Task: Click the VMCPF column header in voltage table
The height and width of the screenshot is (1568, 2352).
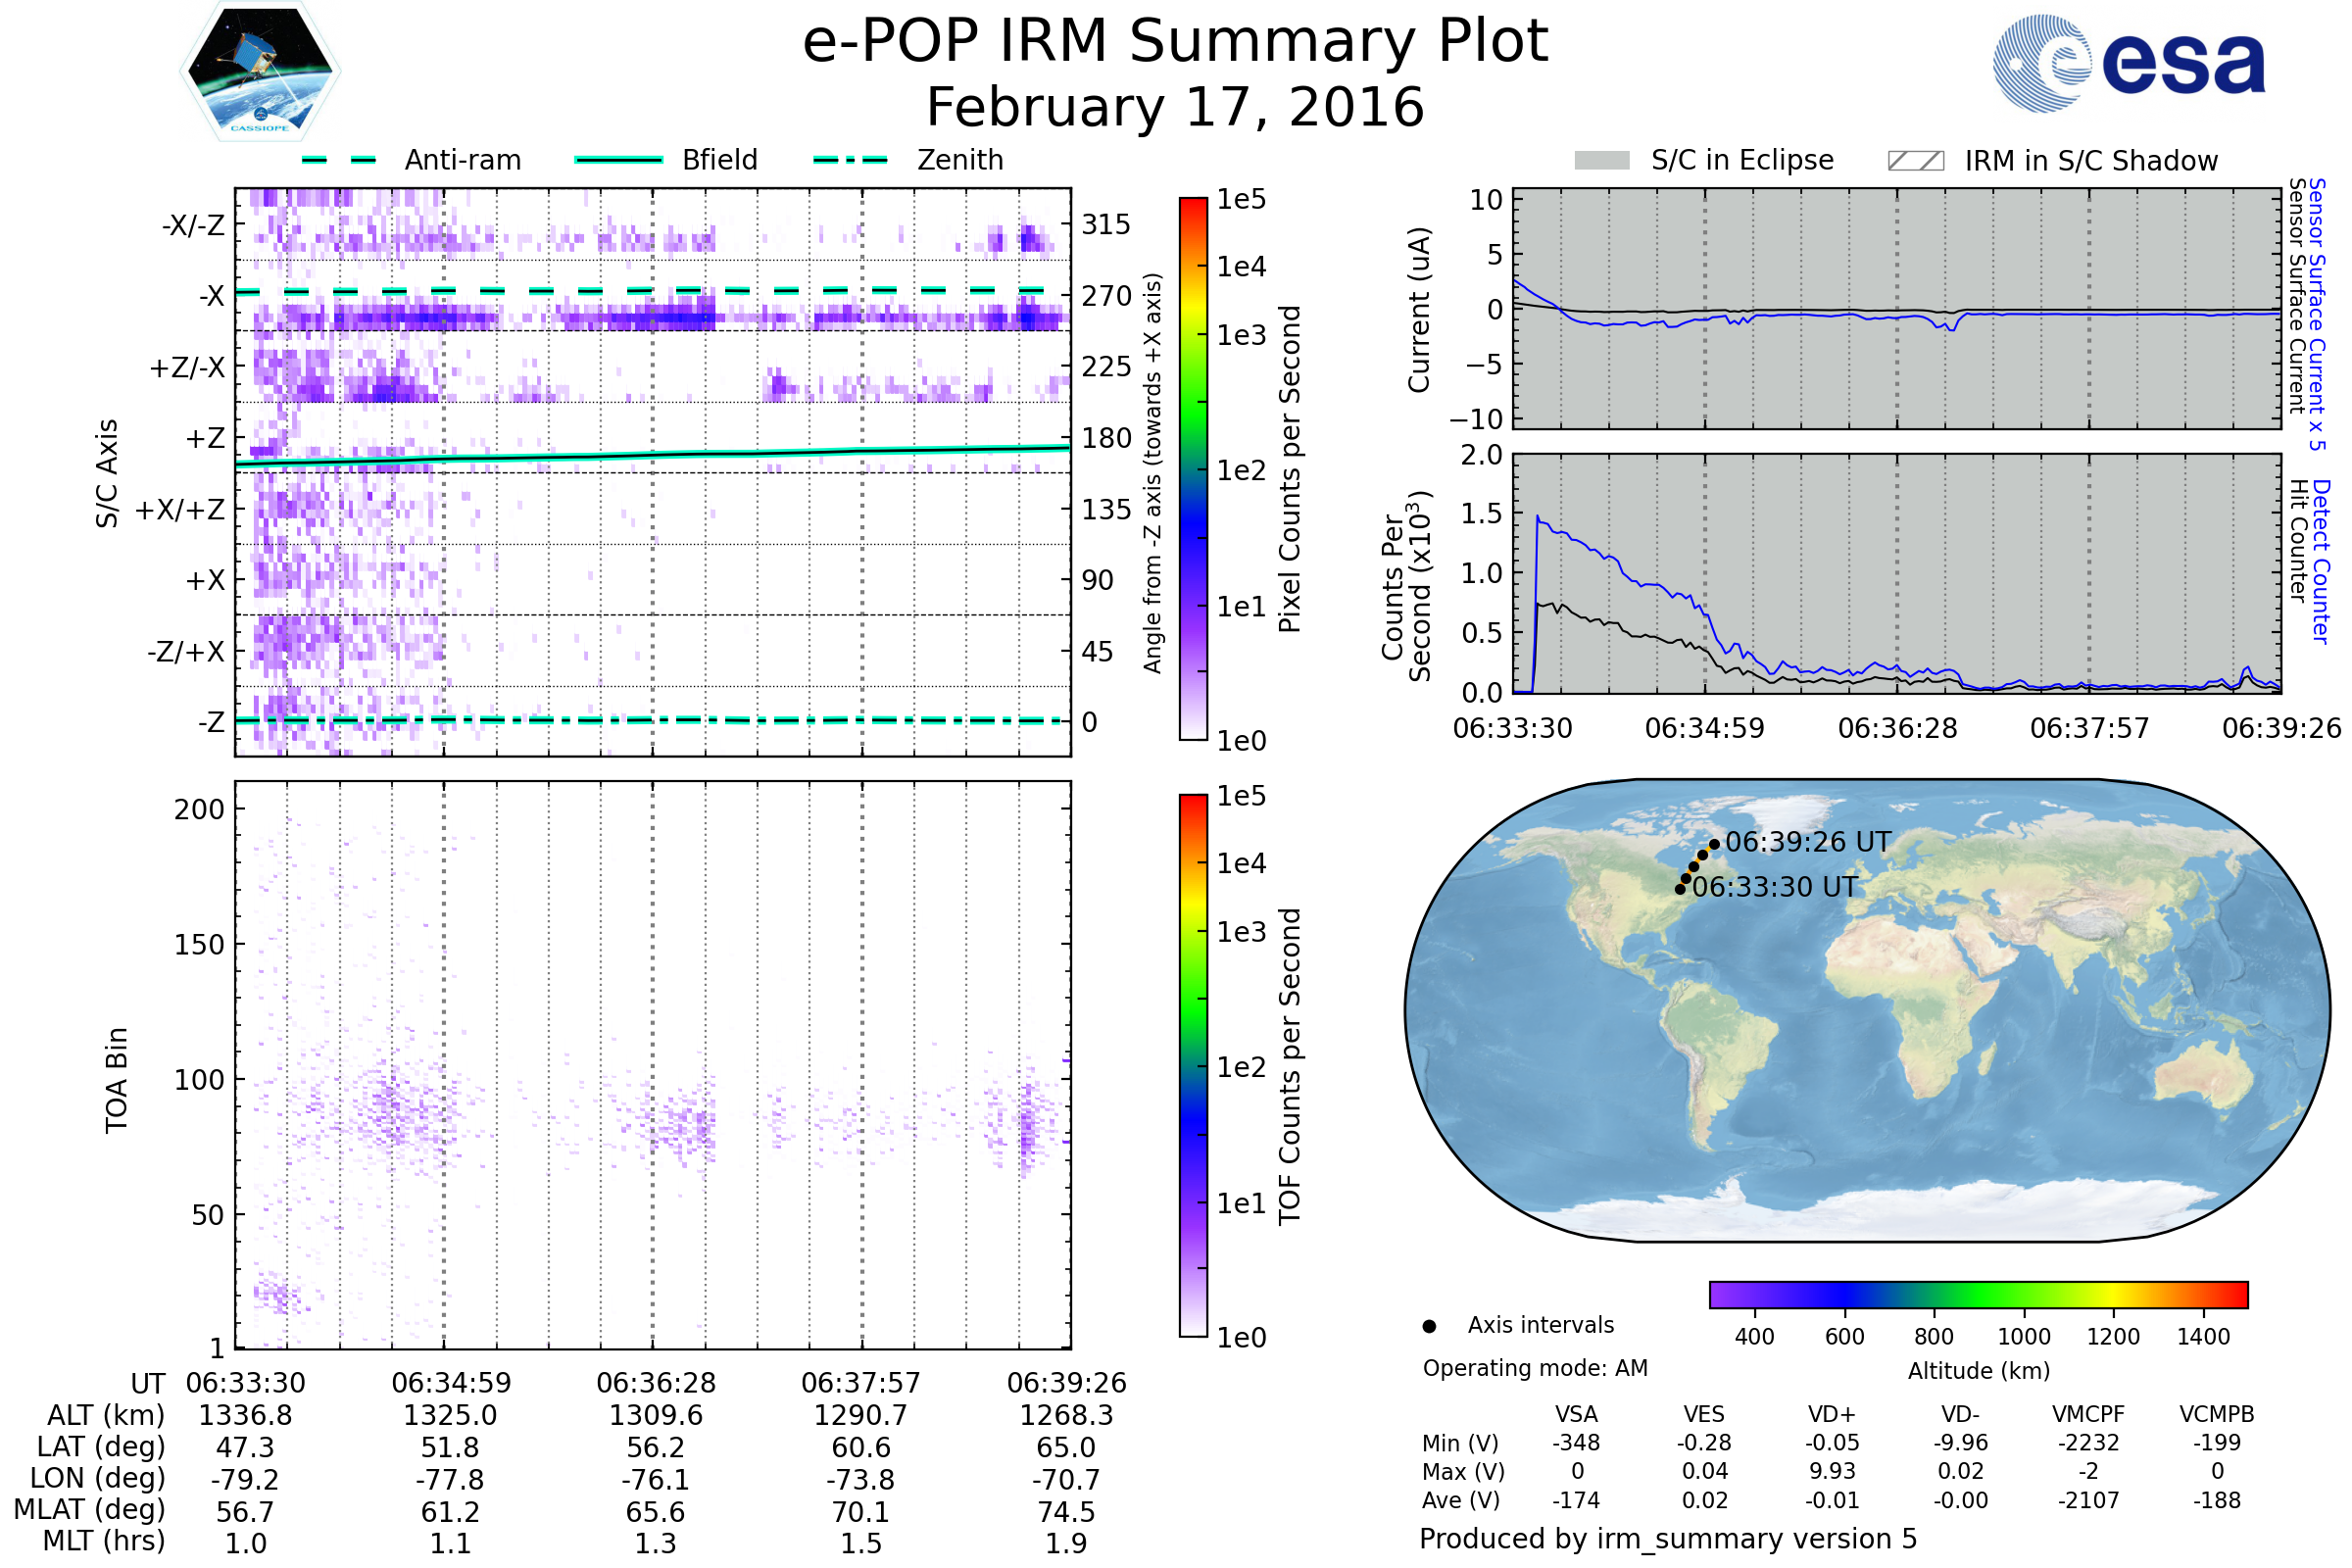Action: (x=2088, y=1414)
